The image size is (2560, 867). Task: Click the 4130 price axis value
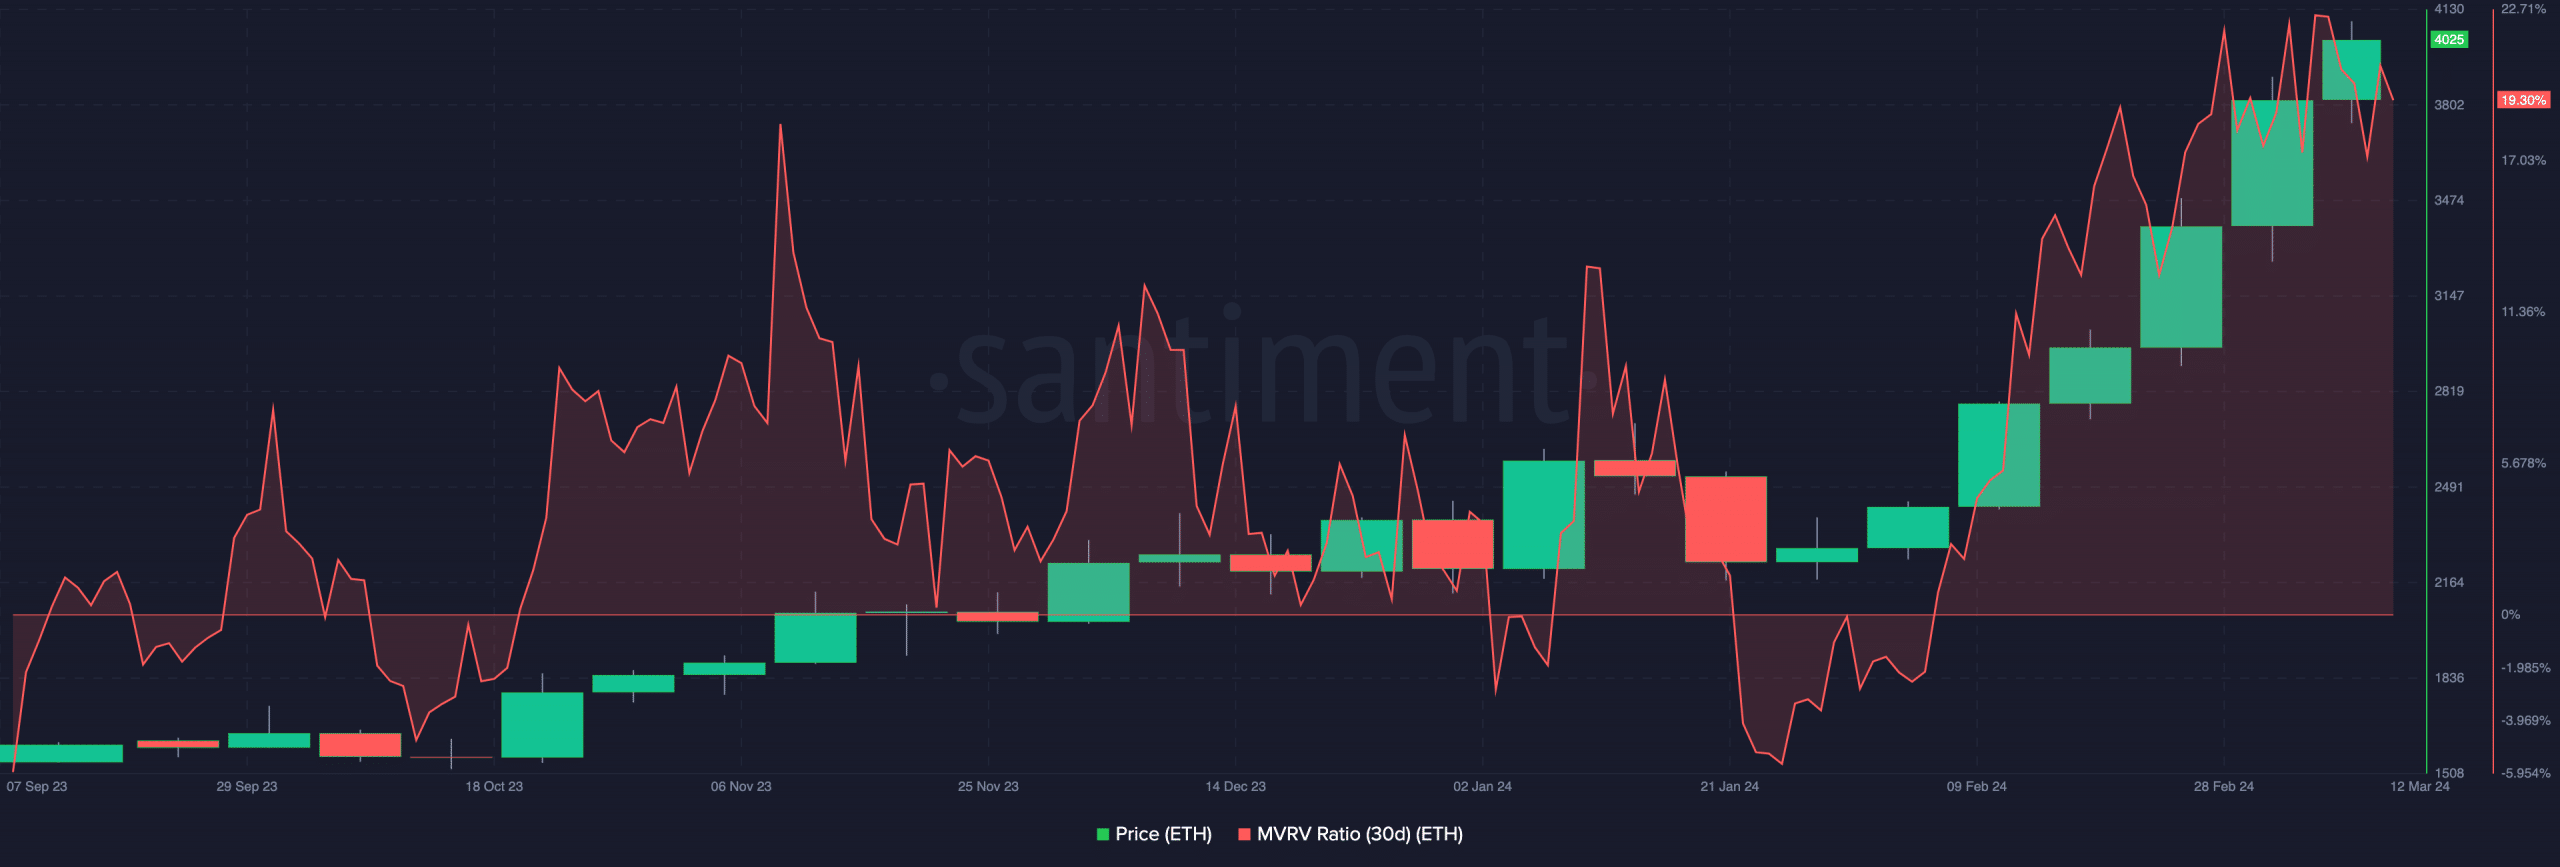tap(2449, 9)
